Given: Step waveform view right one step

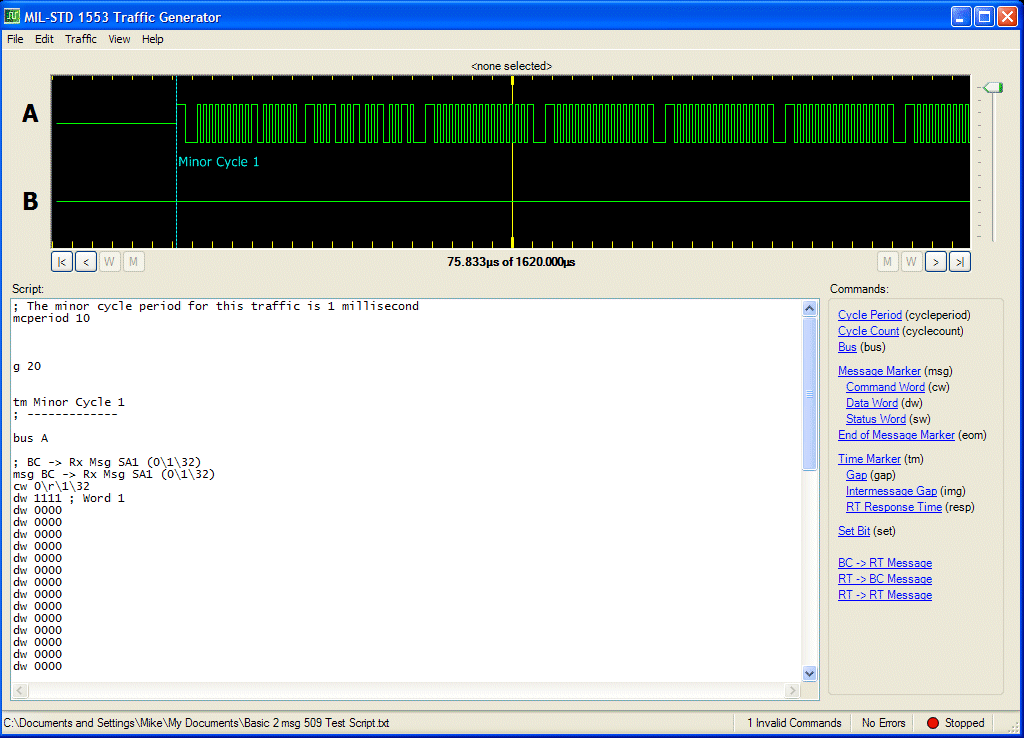Looking at the screenshot, I should (936, 262).
